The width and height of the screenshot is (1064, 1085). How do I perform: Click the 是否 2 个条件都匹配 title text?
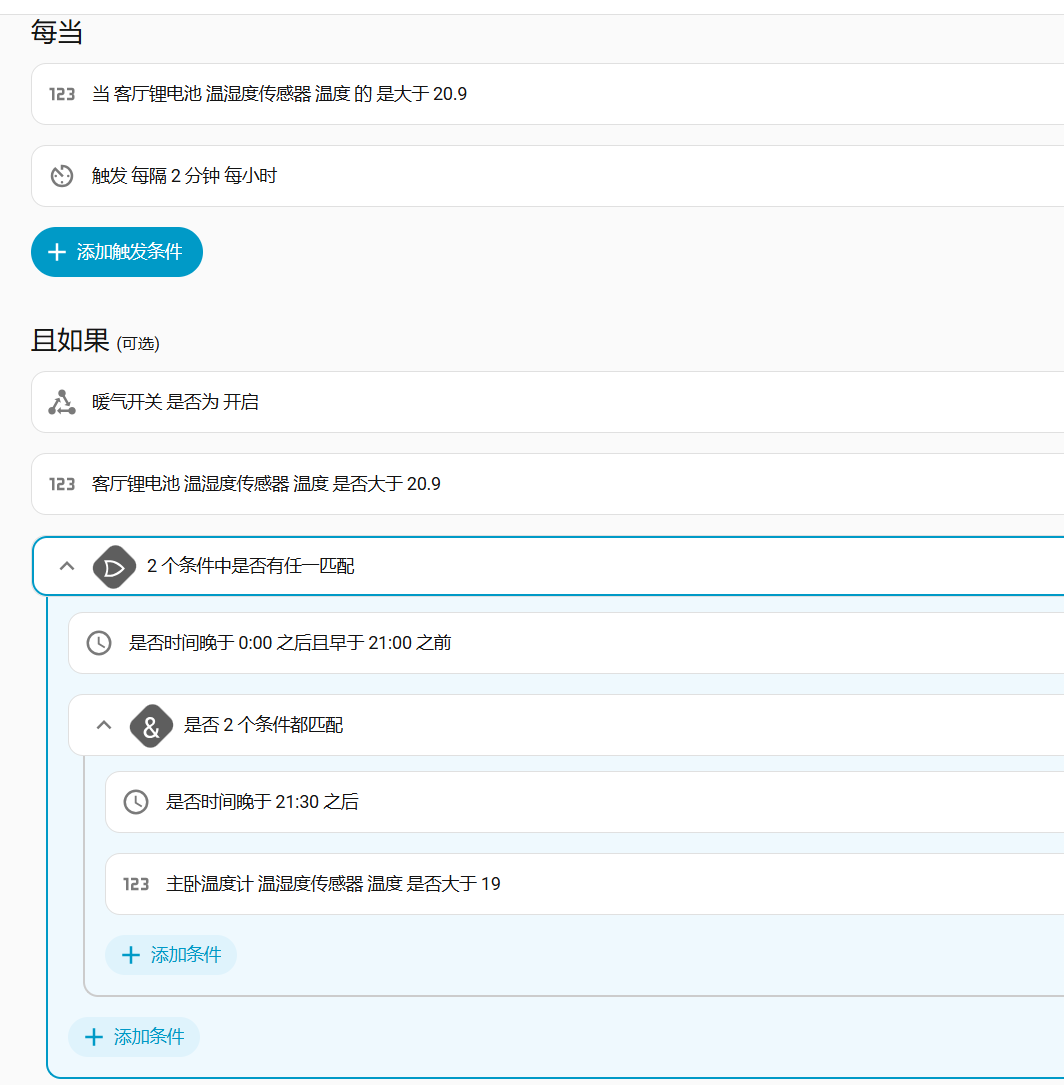tap(263, 725)
